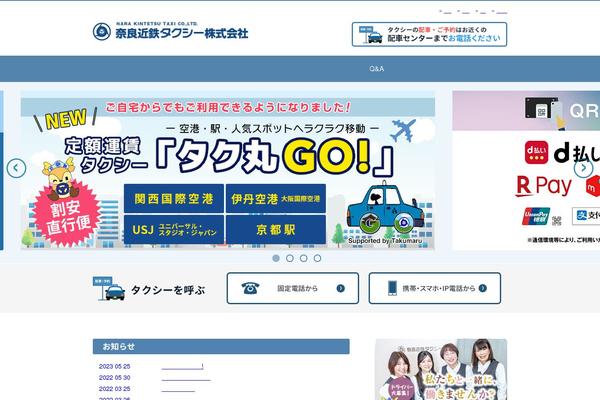The width and height of the screenshot is (600, 400).
Task: Click Supported by Takumaru caption
Action: [x=385, y=241]
